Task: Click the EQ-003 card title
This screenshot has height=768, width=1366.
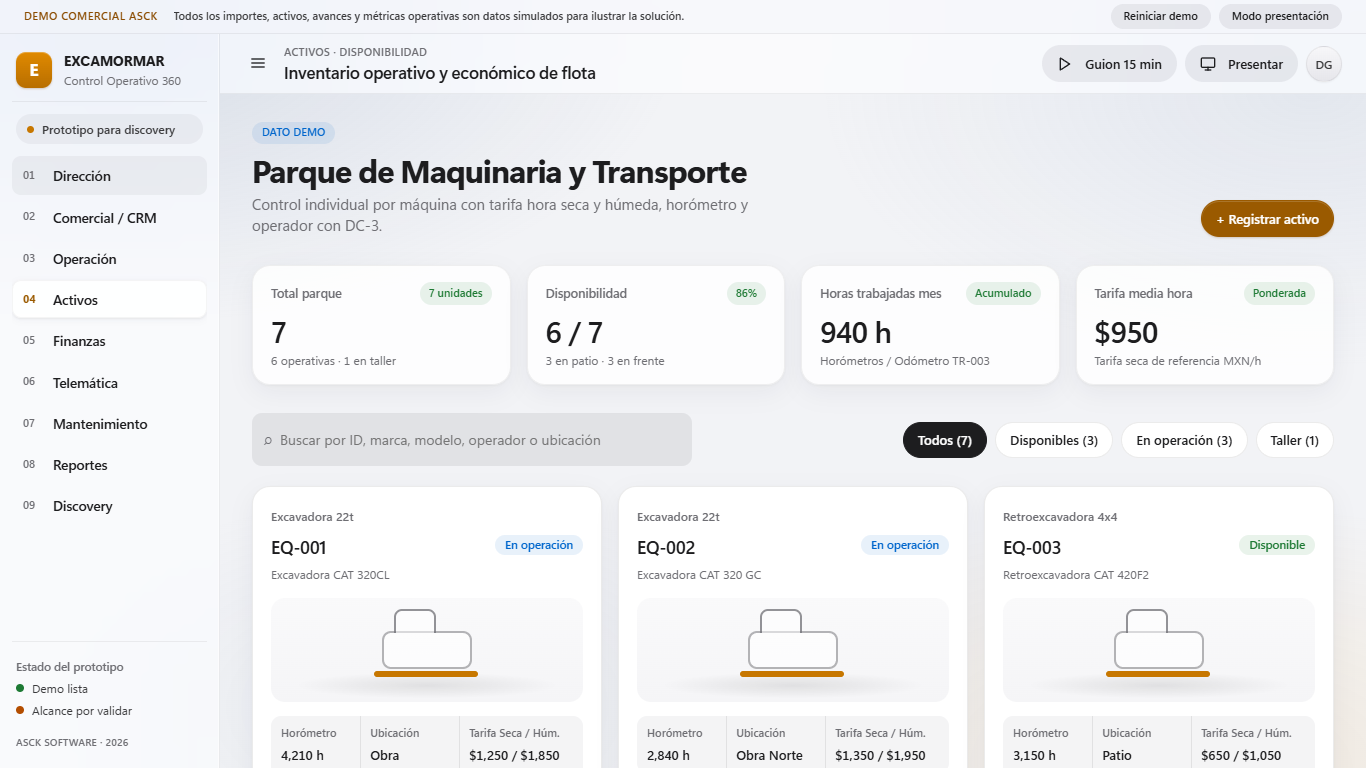Action: 1032,548
